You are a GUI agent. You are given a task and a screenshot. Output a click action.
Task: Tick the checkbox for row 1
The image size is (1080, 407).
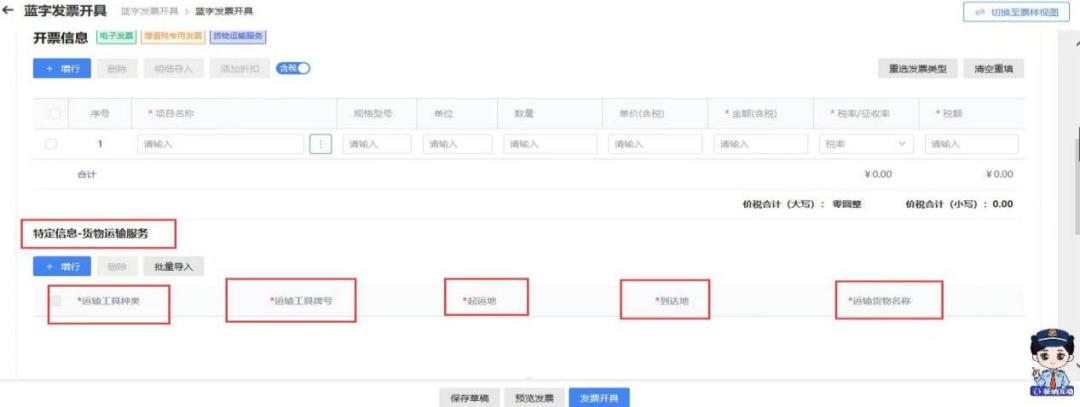coord(51,144)
